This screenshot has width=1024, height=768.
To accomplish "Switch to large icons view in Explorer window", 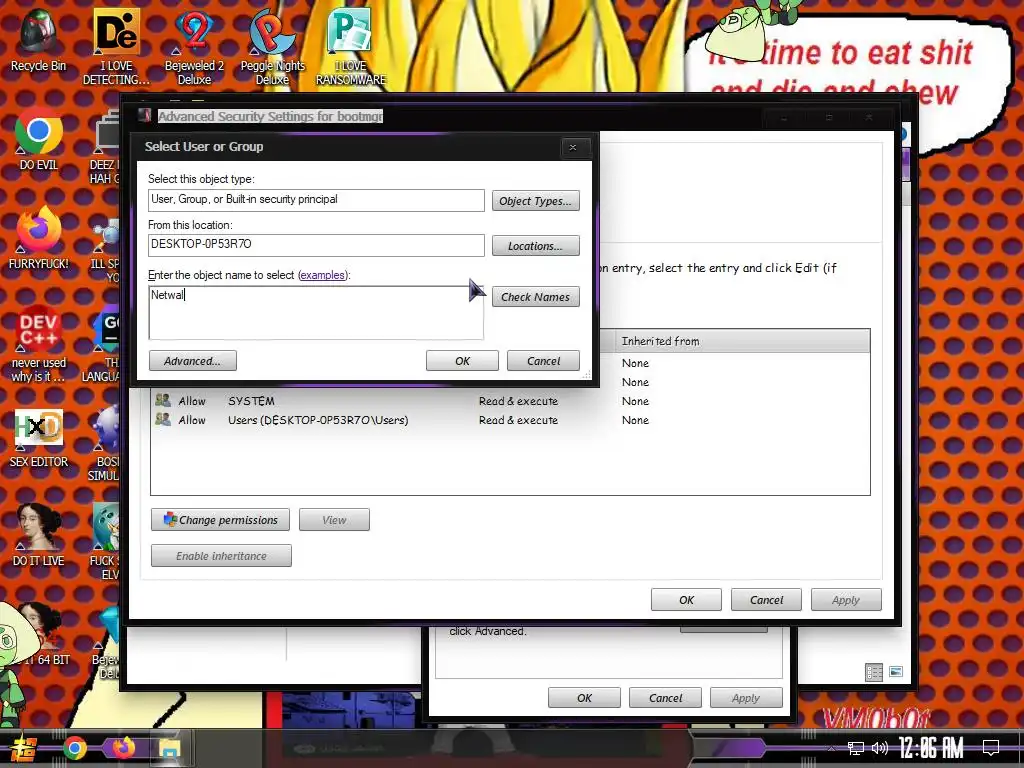I will tap(896, 671).
